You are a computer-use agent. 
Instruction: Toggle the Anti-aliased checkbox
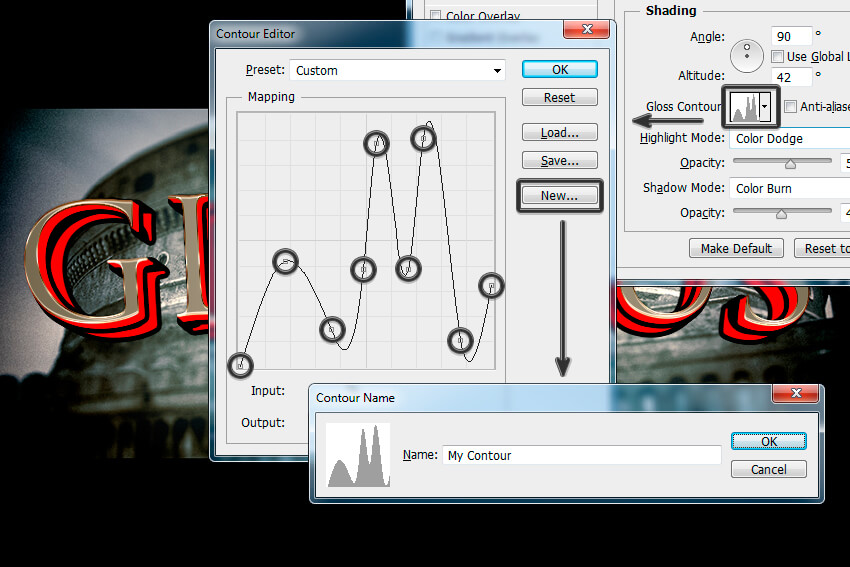click(790, 106)
